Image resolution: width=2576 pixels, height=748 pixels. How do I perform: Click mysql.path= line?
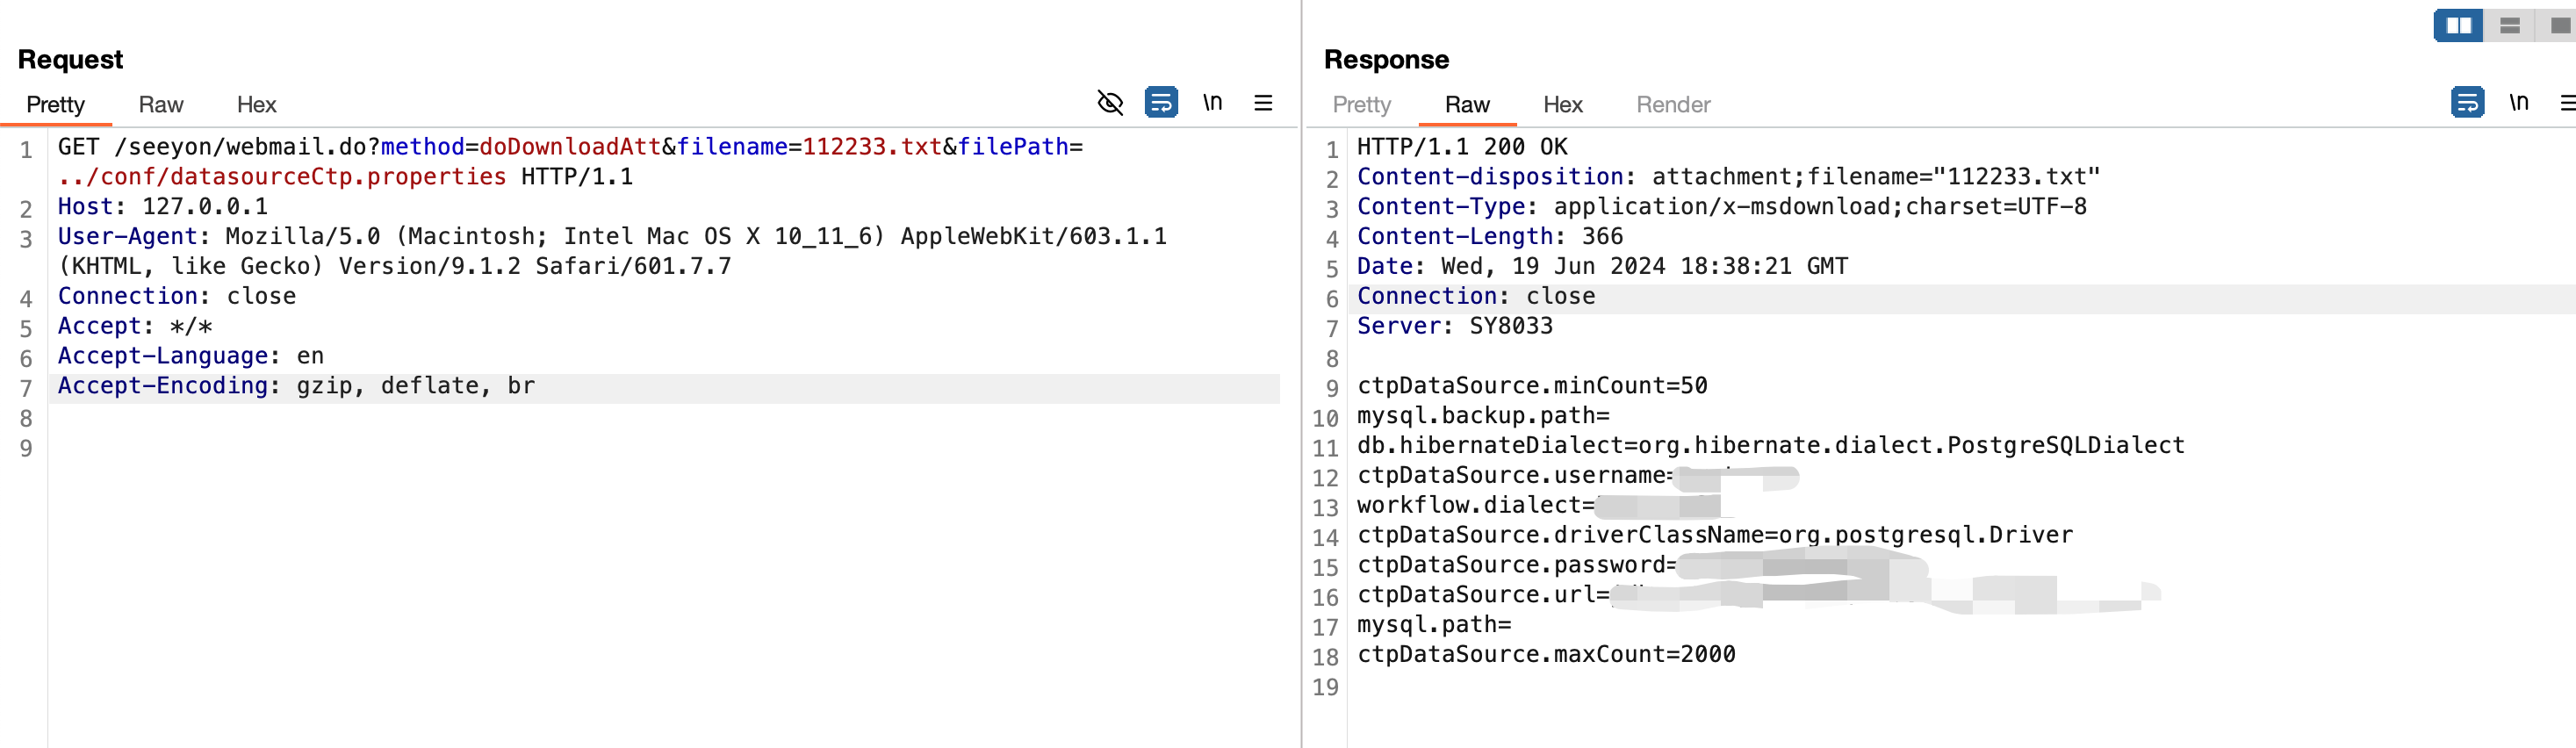[x=1433, y=625]
